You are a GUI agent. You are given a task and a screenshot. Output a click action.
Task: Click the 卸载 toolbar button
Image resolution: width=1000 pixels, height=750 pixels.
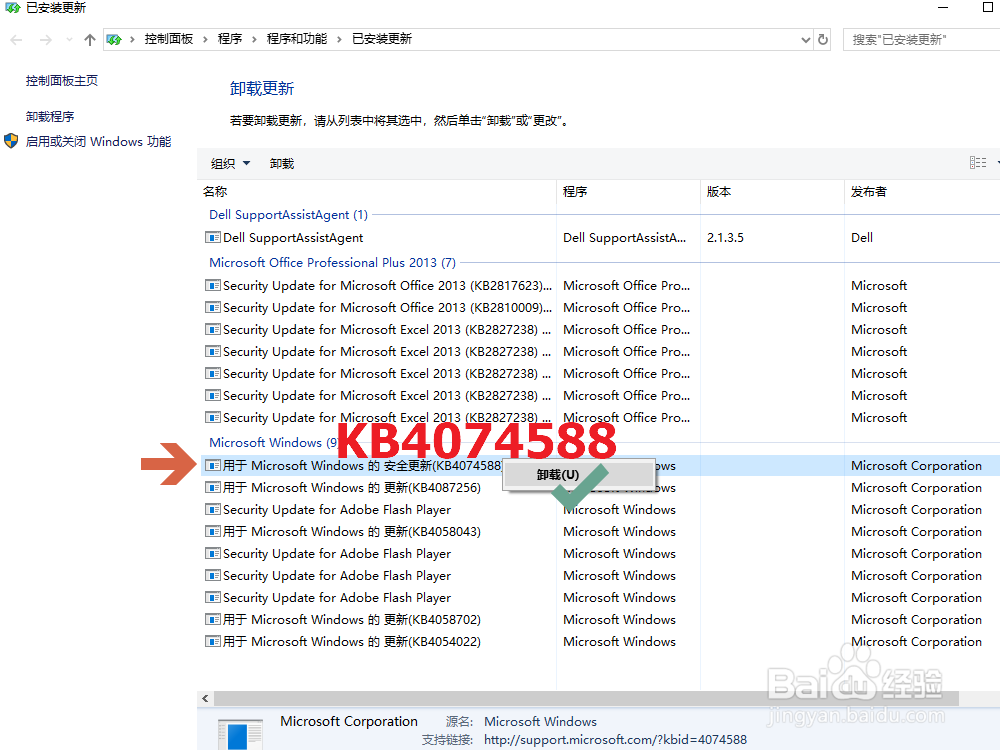click(282, 164)
